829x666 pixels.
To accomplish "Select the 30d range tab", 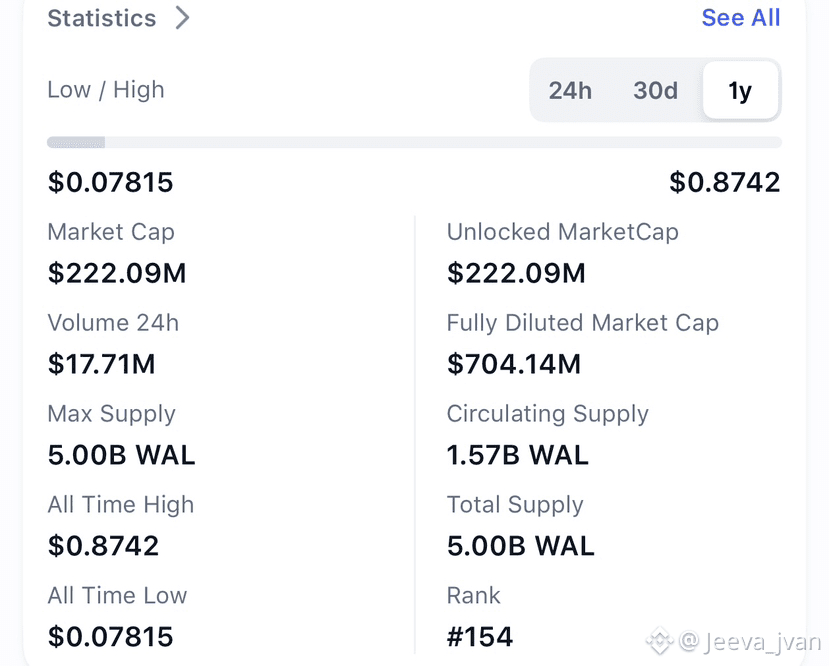I will click(655, 91).
